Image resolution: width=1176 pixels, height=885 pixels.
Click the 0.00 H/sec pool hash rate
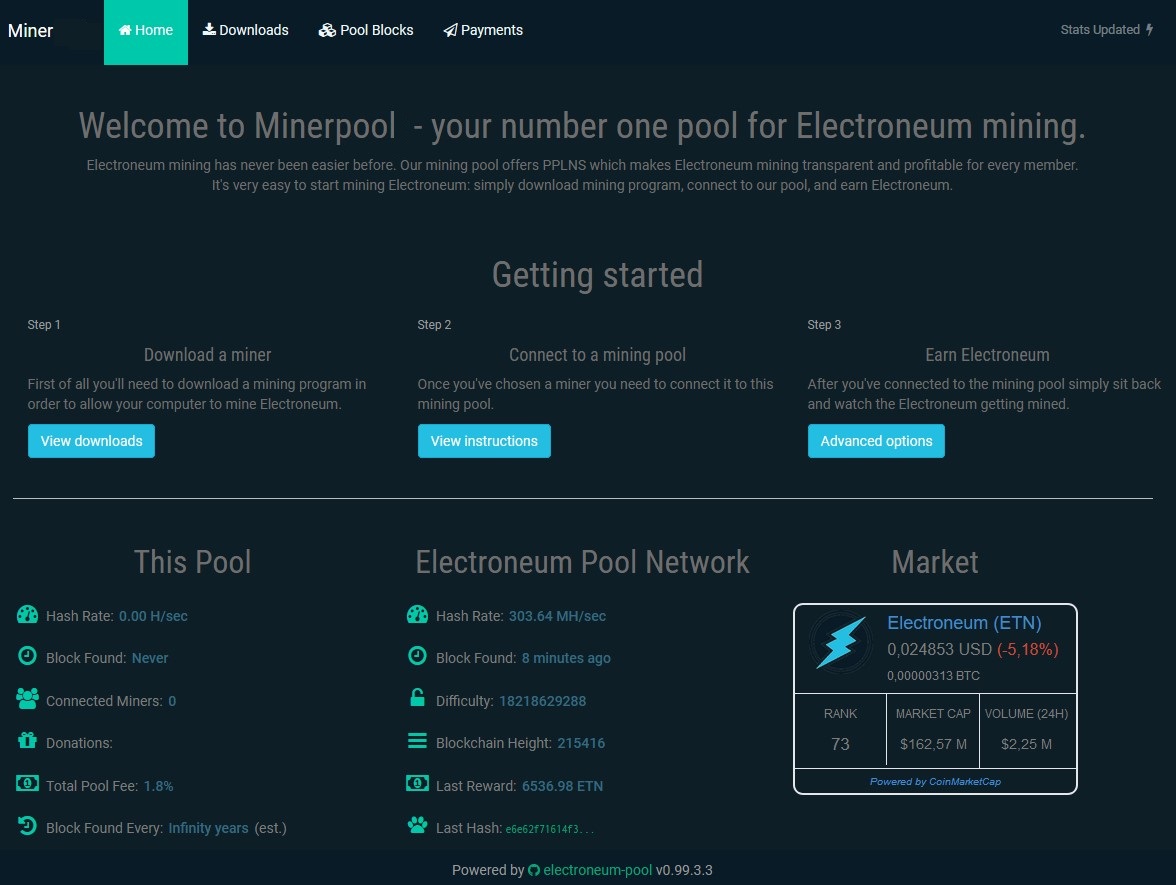point(153,616)
